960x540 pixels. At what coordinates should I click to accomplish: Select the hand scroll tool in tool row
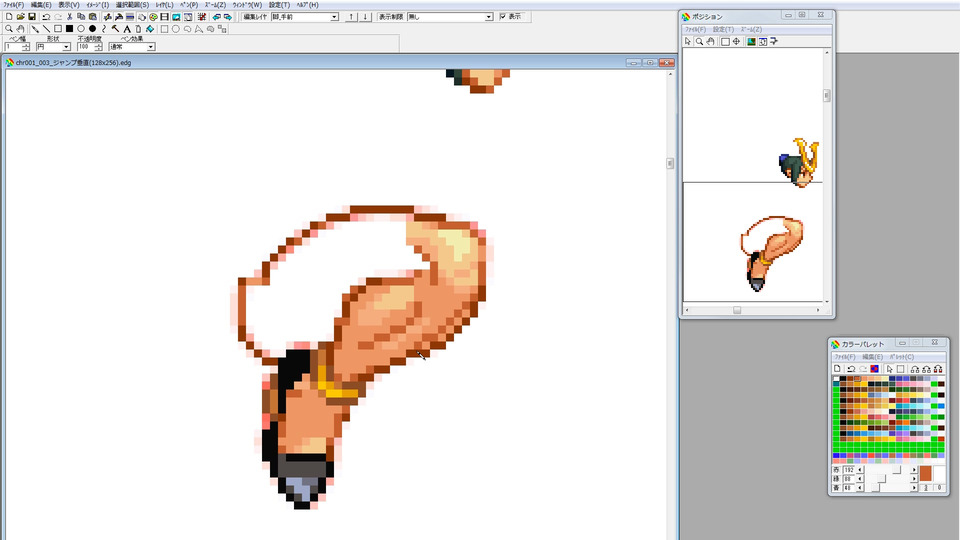[20, 29]
